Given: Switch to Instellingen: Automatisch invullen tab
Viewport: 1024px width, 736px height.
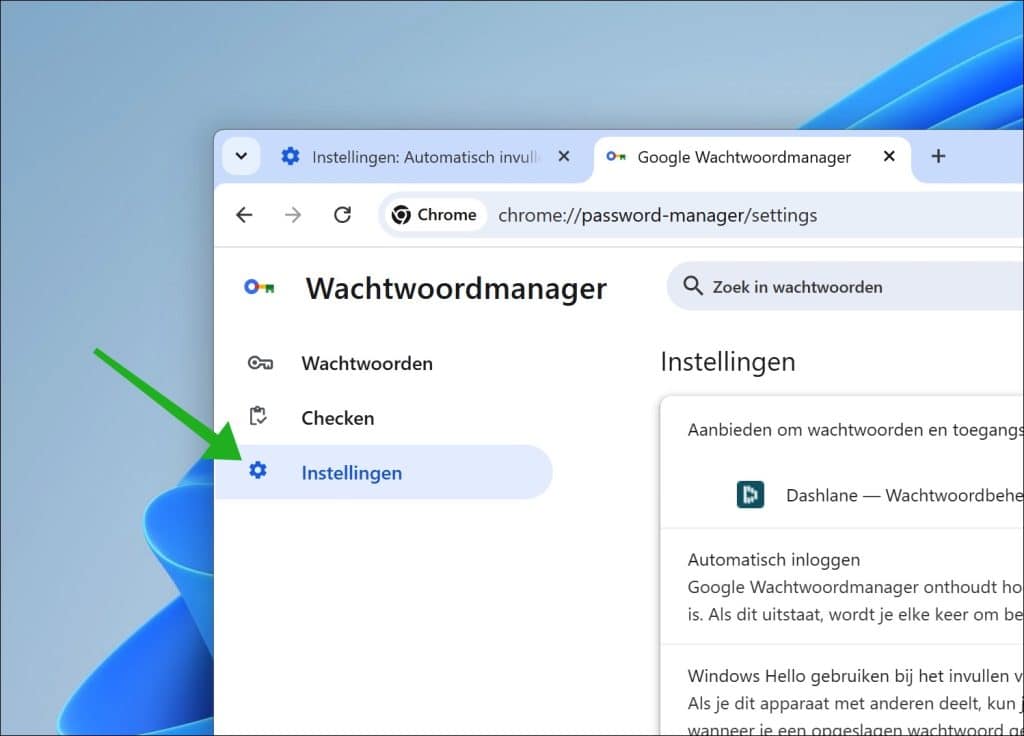Looking at the screenshot, I should click(424, 157).
